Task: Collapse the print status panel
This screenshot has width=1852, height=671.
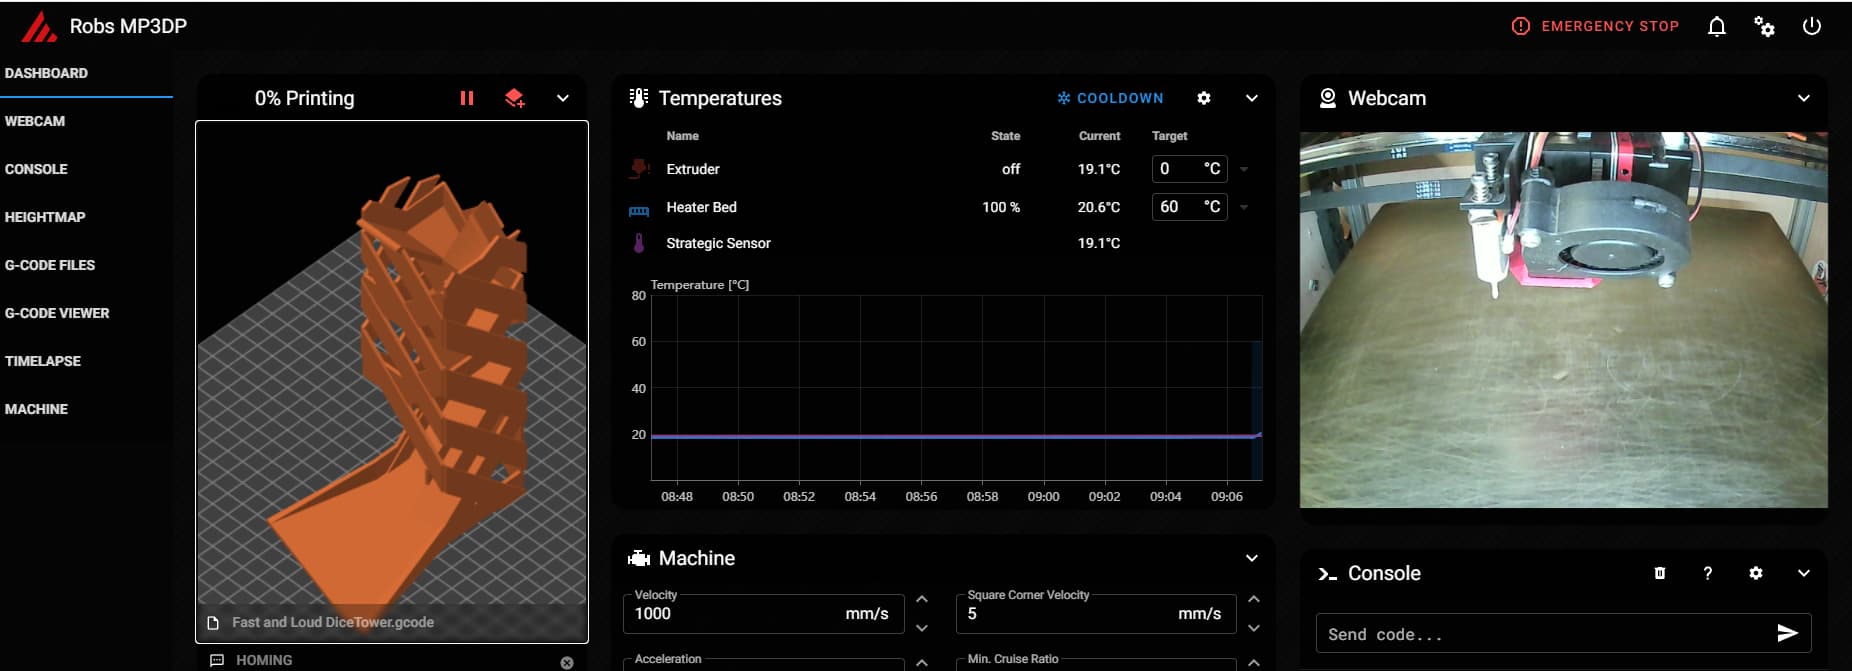Action: click(x=563, y=98)
